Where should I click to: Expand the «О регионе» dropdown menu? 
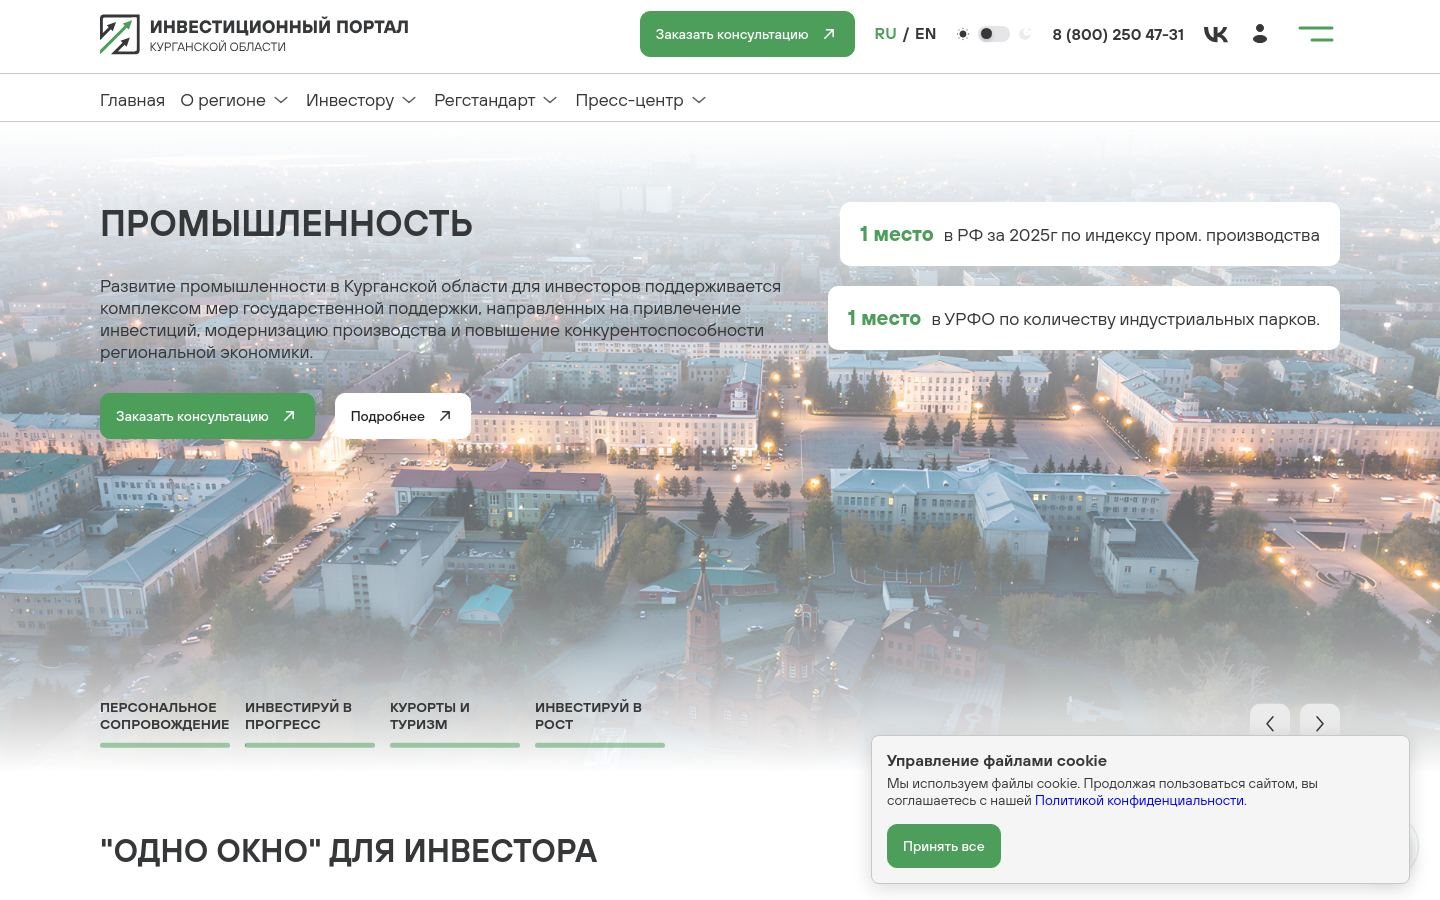[234, 100]
